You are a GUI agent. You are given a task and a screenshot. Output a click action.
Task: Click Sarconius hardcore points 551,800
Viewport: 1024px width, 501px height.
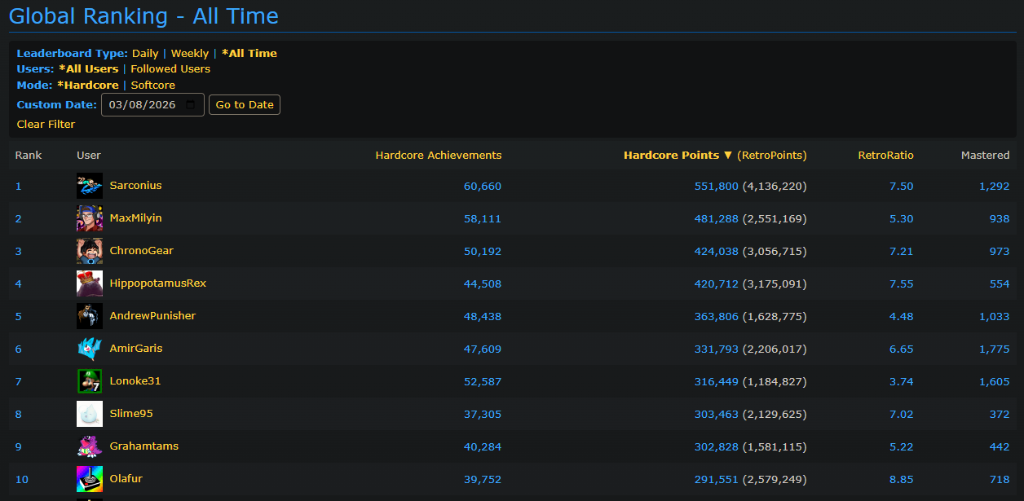(716, 186)
